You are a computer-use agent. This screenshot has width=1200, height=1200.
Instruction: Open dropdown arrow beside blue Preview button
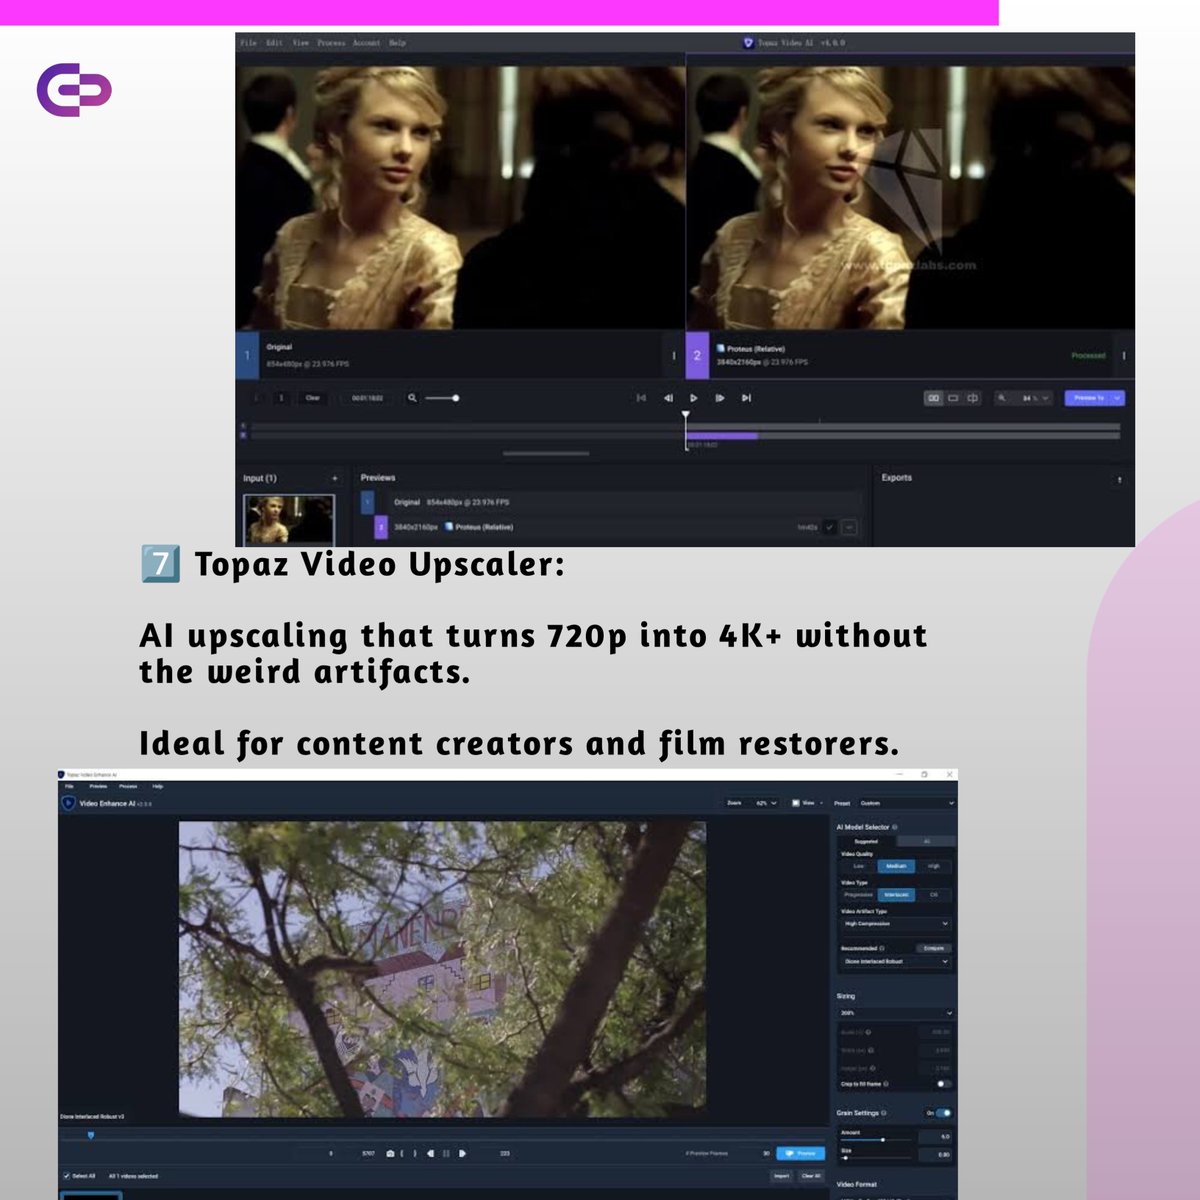click(x=1118, y=398)
